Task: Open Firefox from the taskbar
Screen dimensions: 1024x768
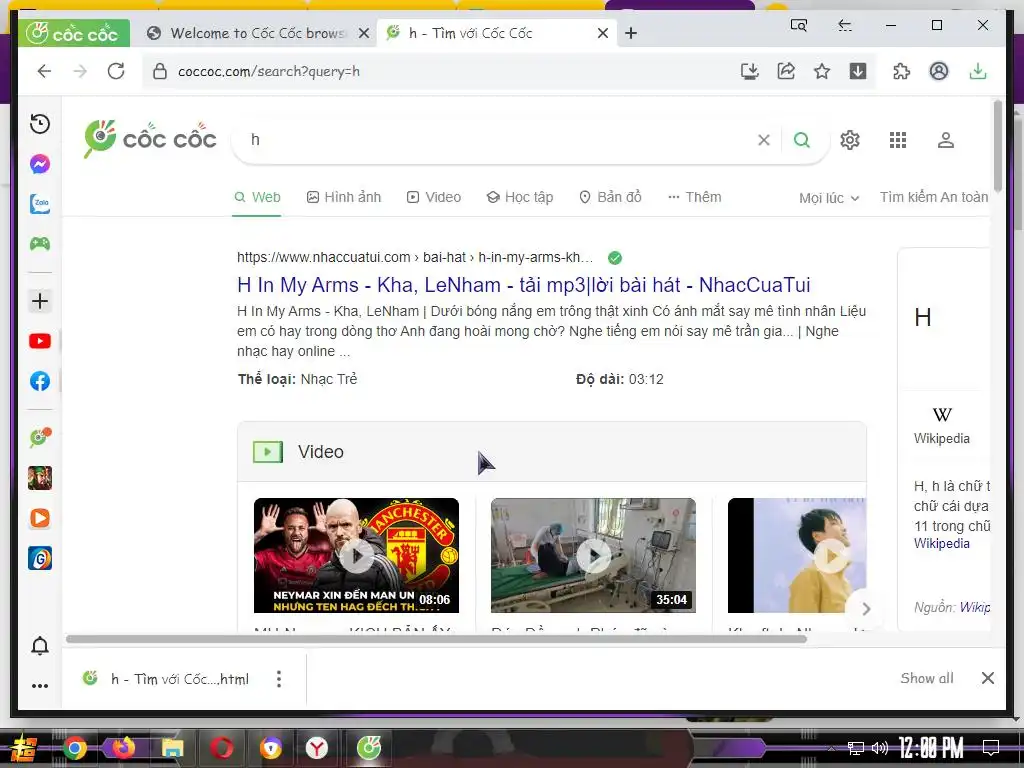Action: coord(123,748)
